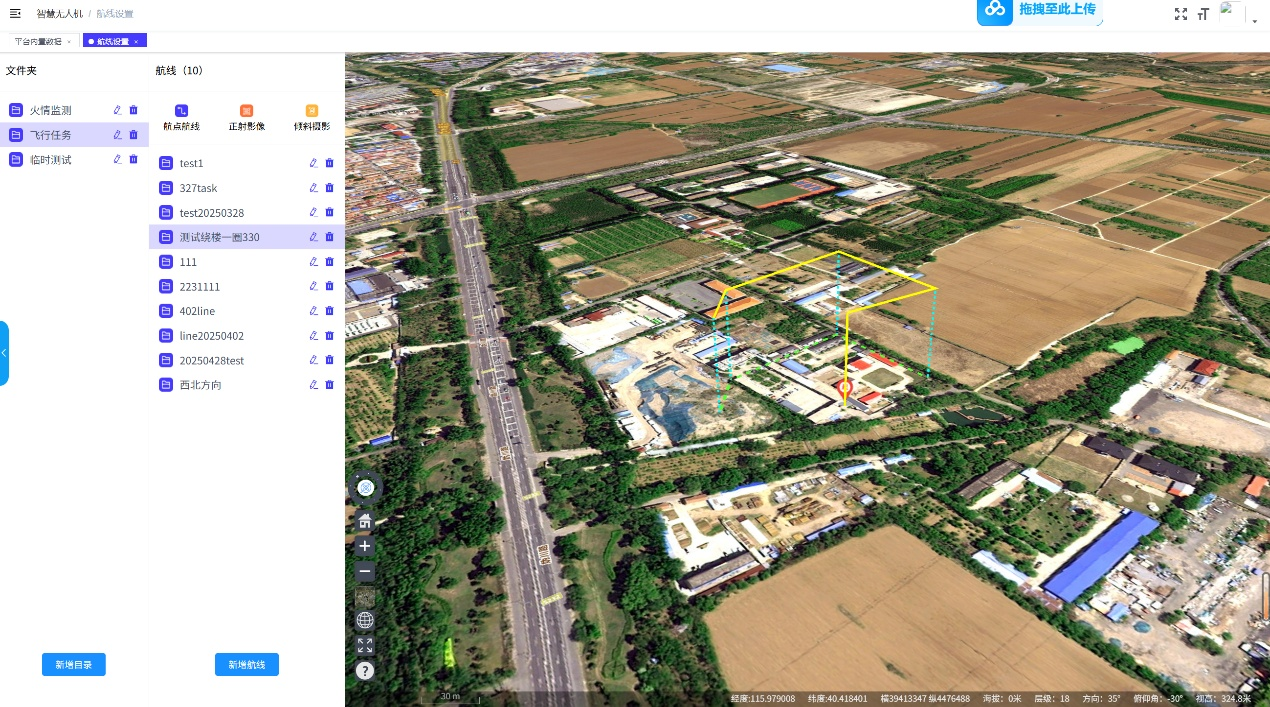Collapse the left panel with blue arrow handle

point(4,353)
